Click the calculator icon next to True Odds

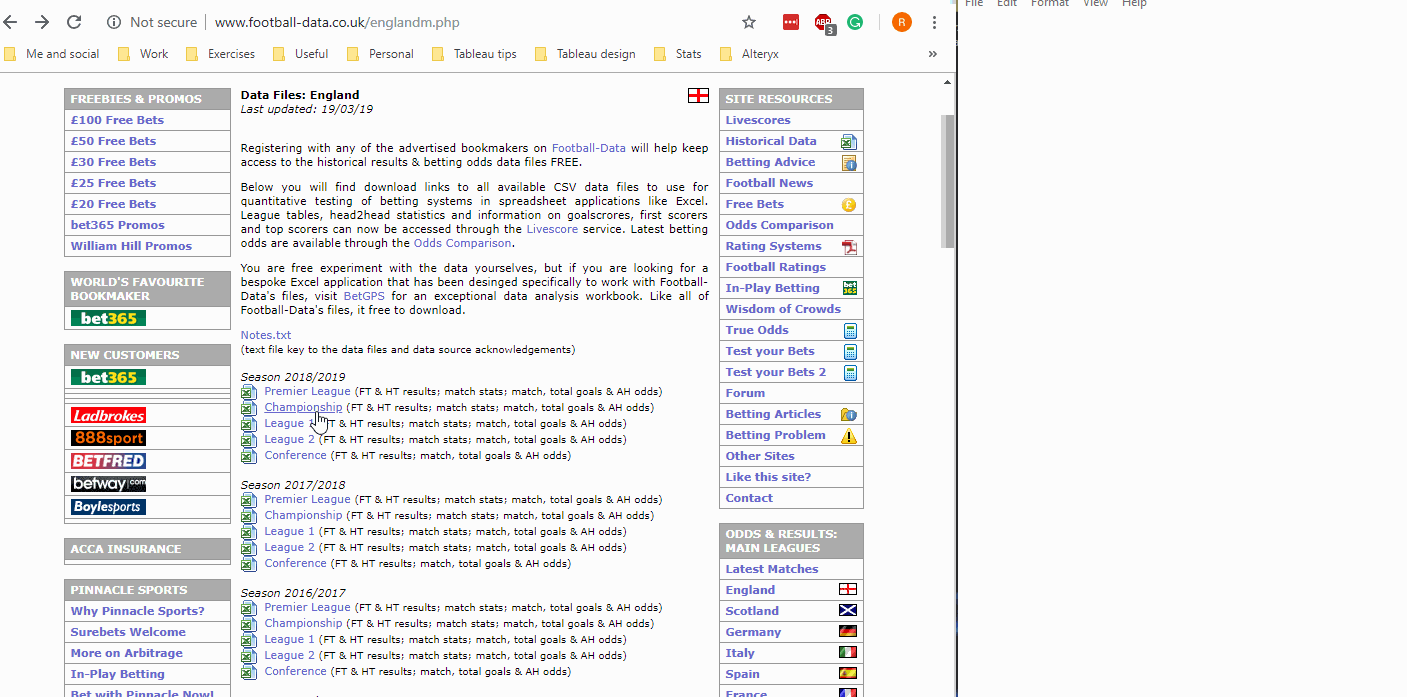click(850, 331)
